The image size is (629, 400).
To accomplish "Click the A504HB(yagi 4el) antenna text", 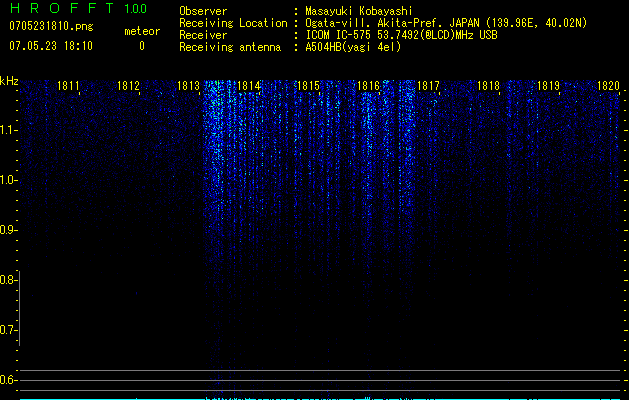I will [x=353, y=47].
